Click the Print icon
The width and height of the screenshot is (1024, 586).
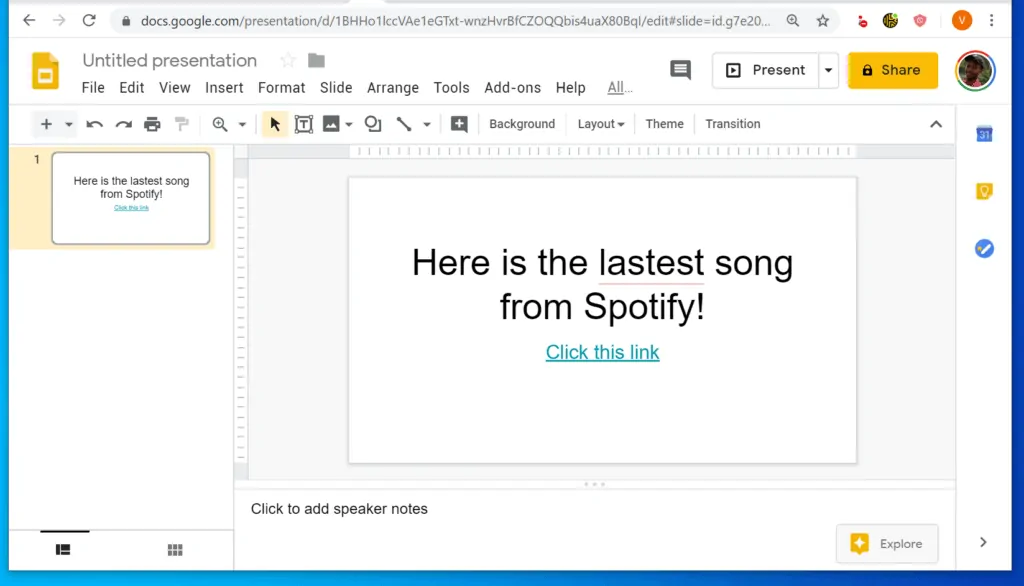(x=150, y=123)
